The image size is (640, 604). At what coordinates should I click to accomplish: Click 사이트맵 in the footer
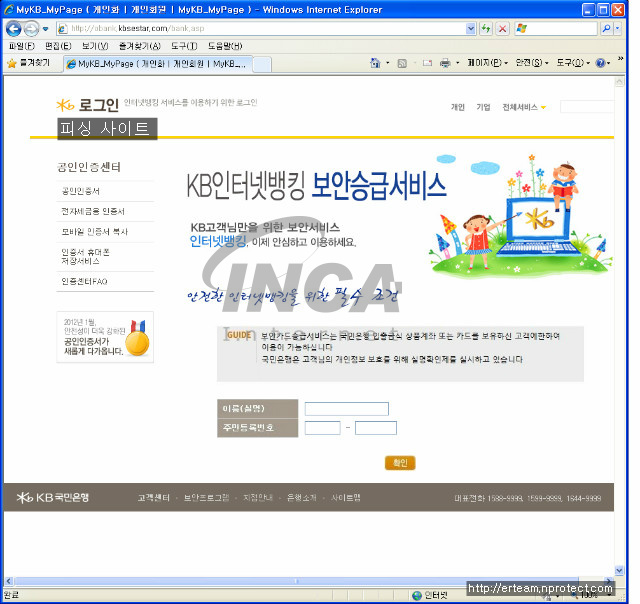pos(346,498)
